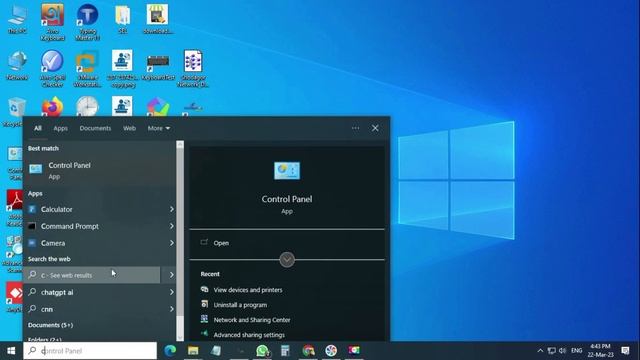Open the screen recorder taskbar icon

[x=354, y=351]
